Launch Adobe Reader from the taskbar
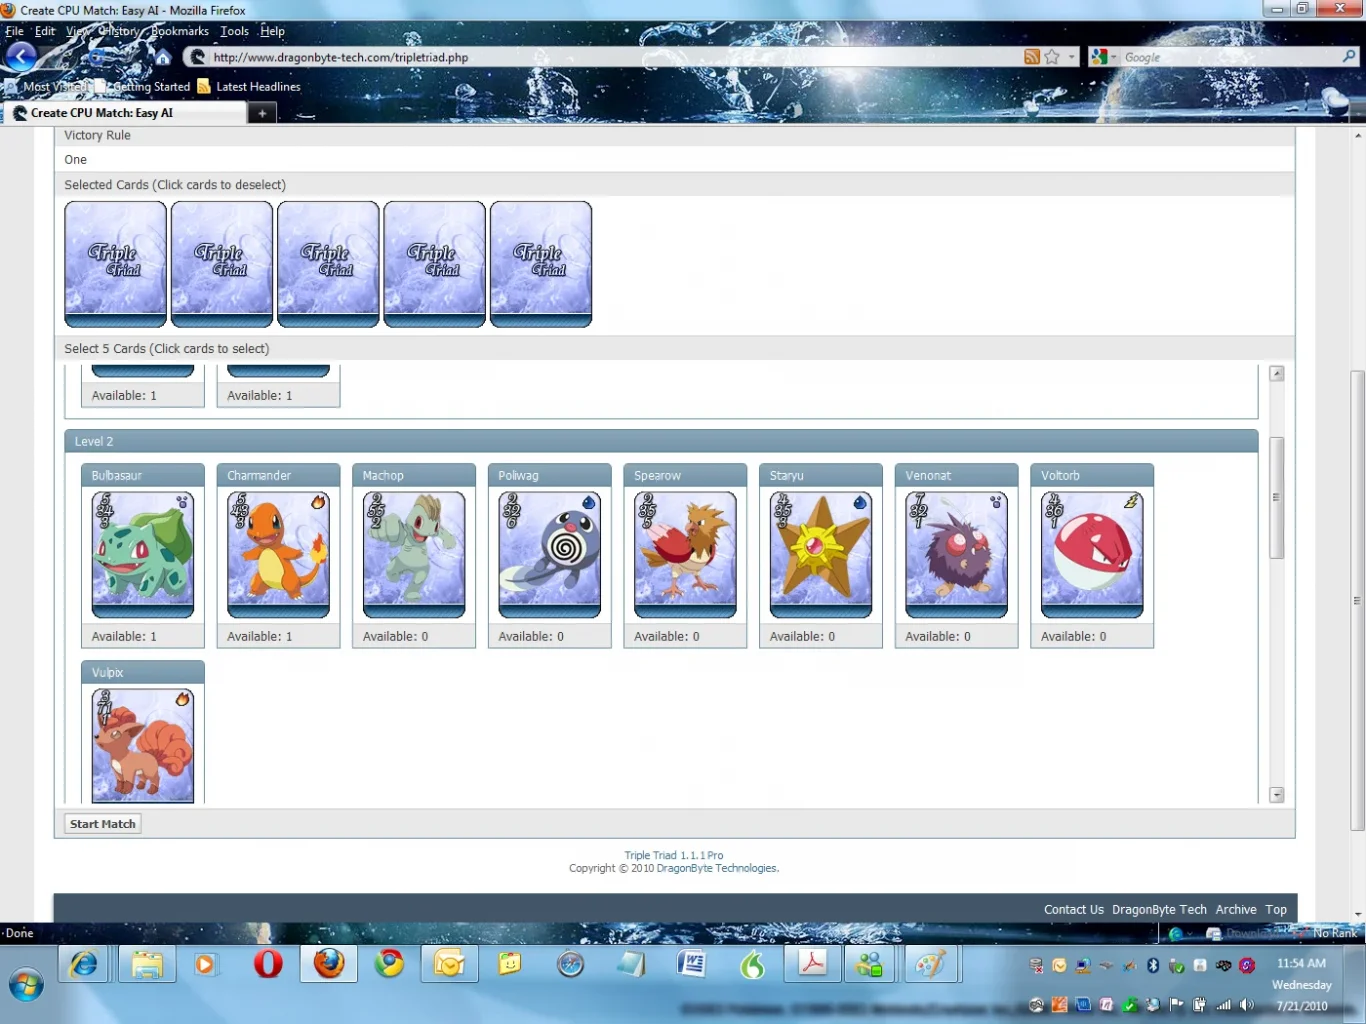Screen dimensions: 1366x1024 coord(812,964)
